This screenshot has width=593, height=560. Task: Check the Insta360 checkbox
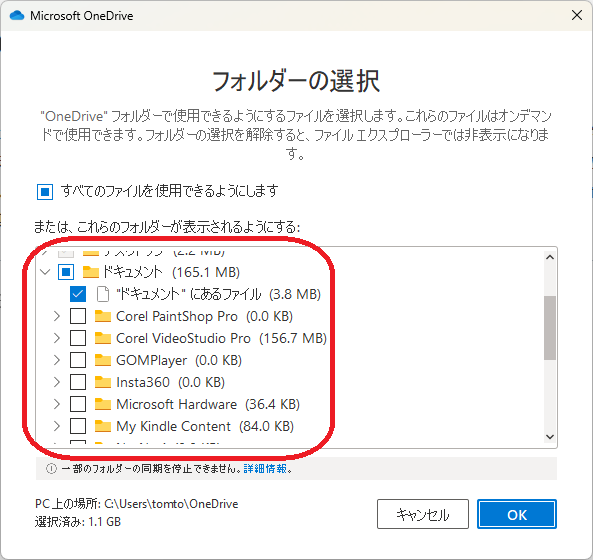tap(78, 382)
